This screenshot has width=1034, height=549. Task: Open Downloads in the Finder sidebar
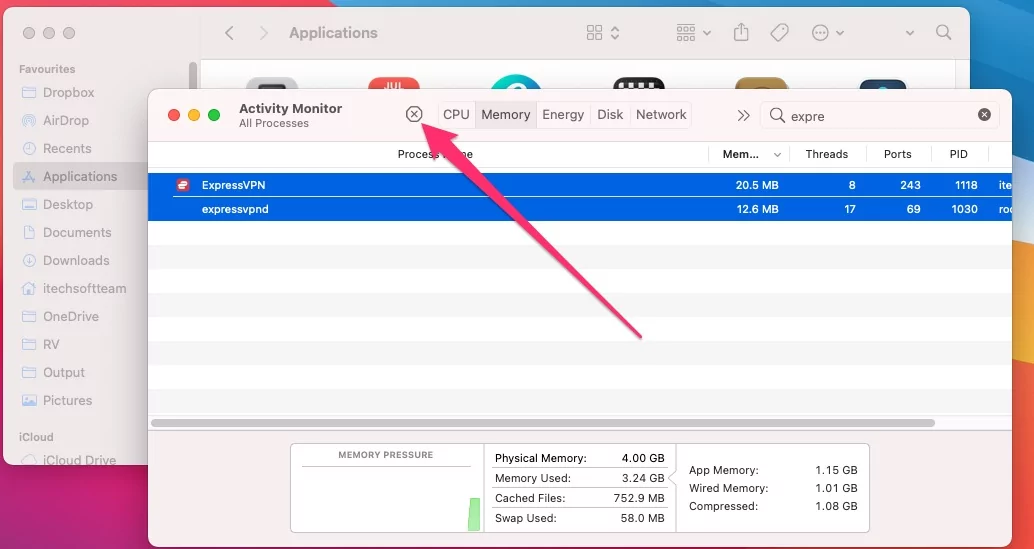pos(76,261)
